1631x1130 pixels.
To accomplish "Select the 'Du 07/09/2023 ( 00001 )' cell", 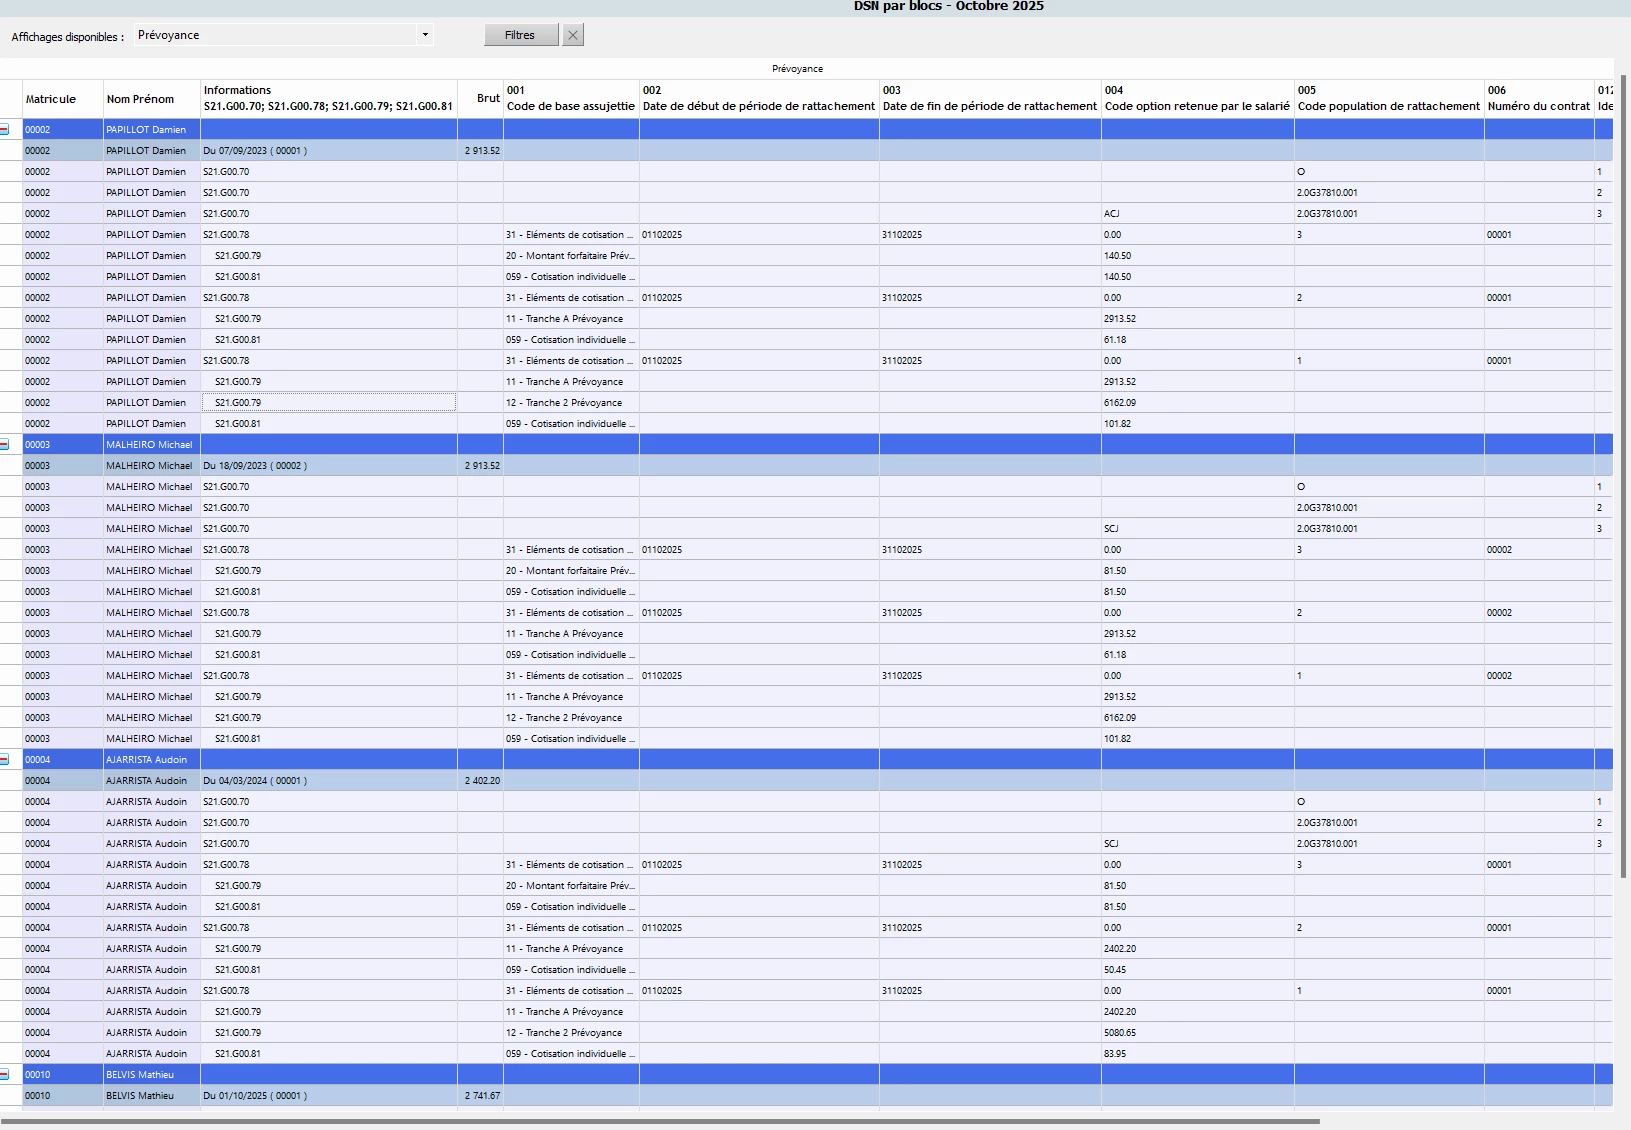I will point(329,151).
